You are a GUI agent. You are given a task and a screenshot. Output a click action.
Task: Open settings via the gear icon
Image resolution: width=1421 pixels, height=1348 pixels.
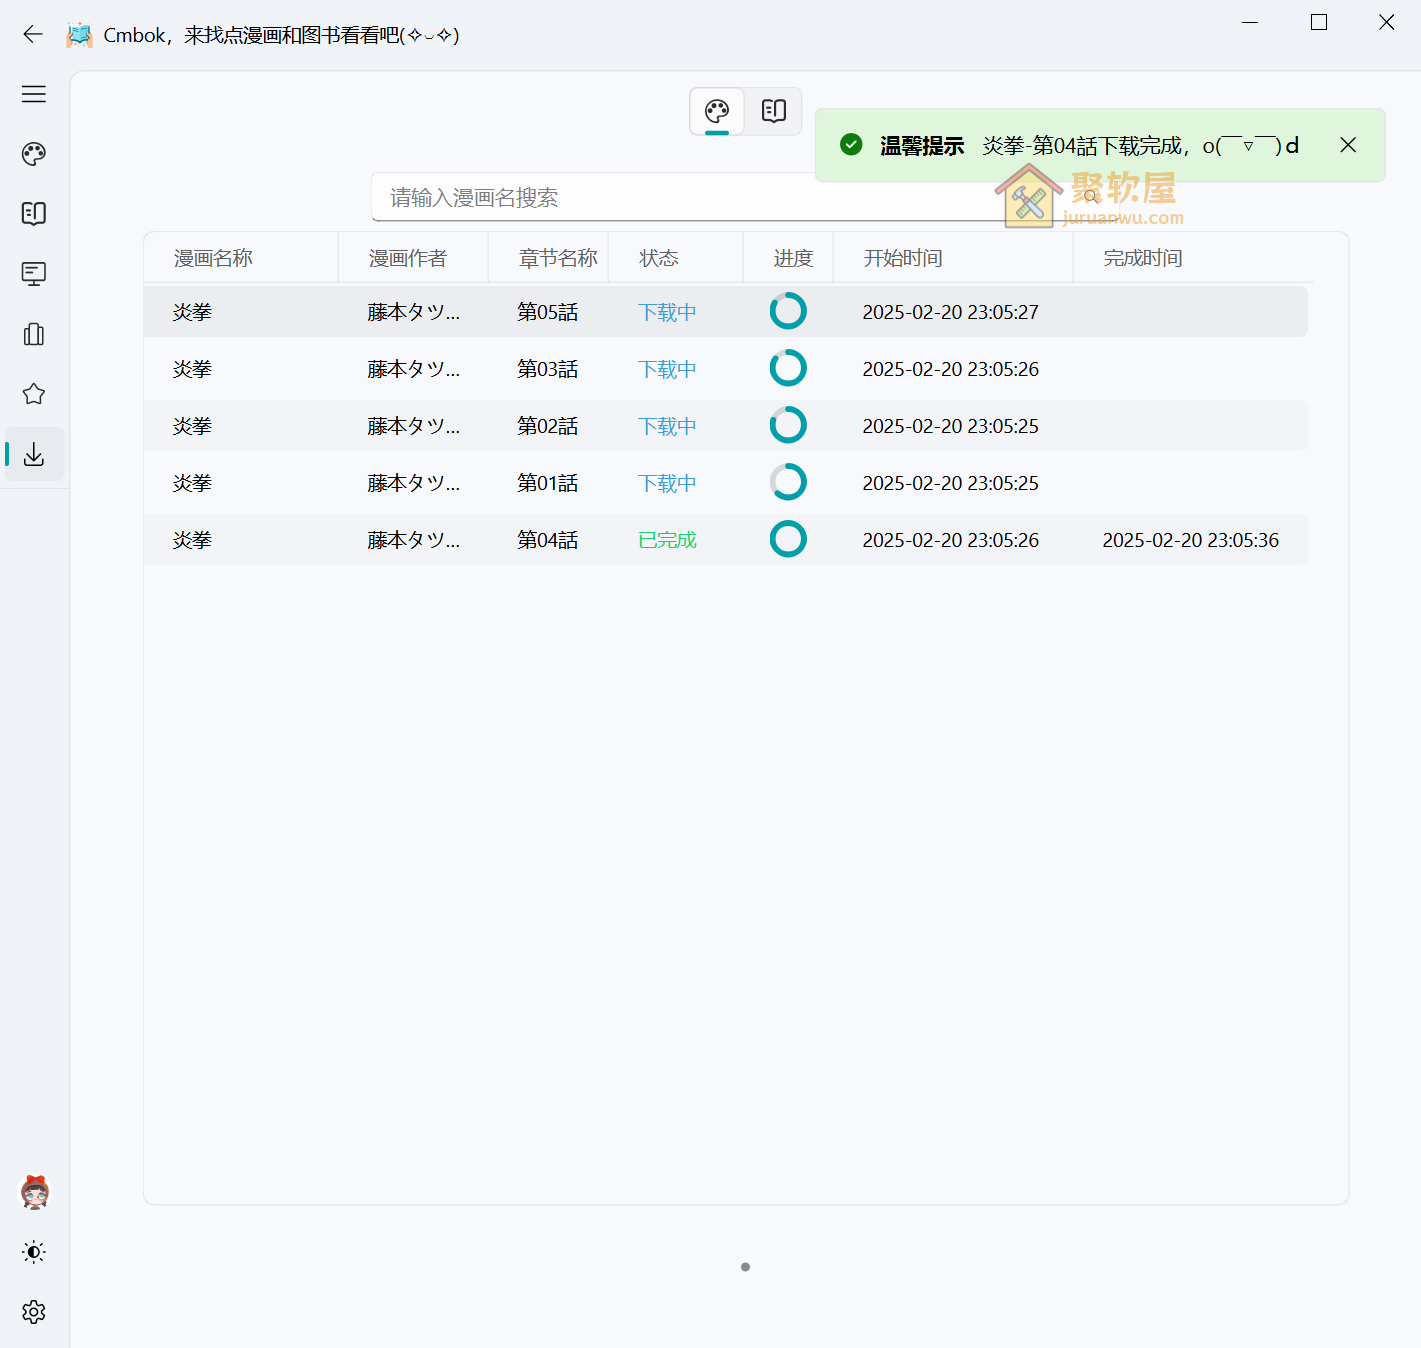click(x=33, y=1311)
